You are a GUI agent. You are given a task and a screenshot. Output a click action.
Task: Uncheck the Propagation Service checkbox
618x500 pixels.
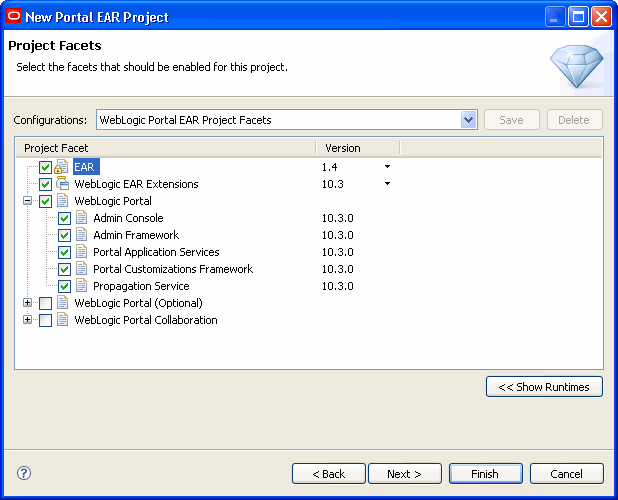coord(64,286)
